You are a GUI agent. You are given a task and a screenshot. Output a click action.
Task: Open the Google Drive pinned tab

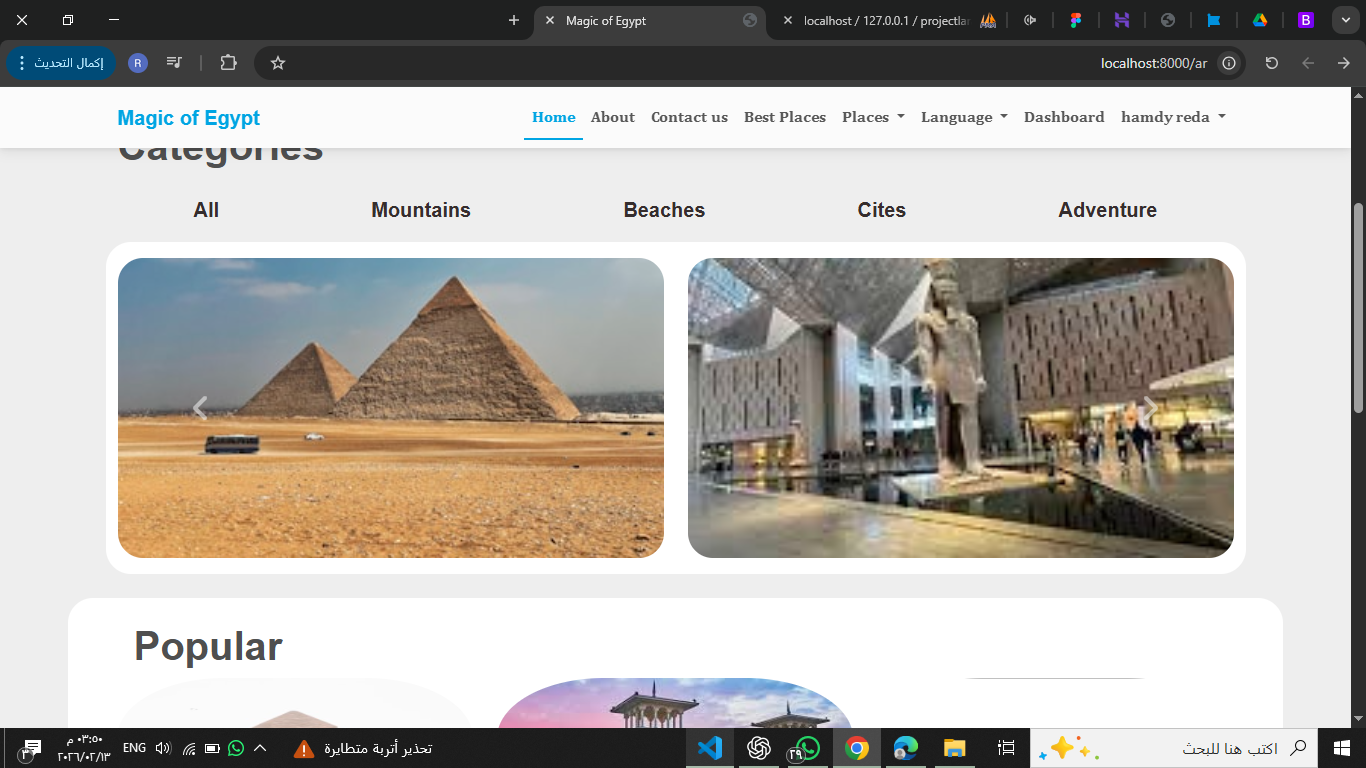point(1259,20)
